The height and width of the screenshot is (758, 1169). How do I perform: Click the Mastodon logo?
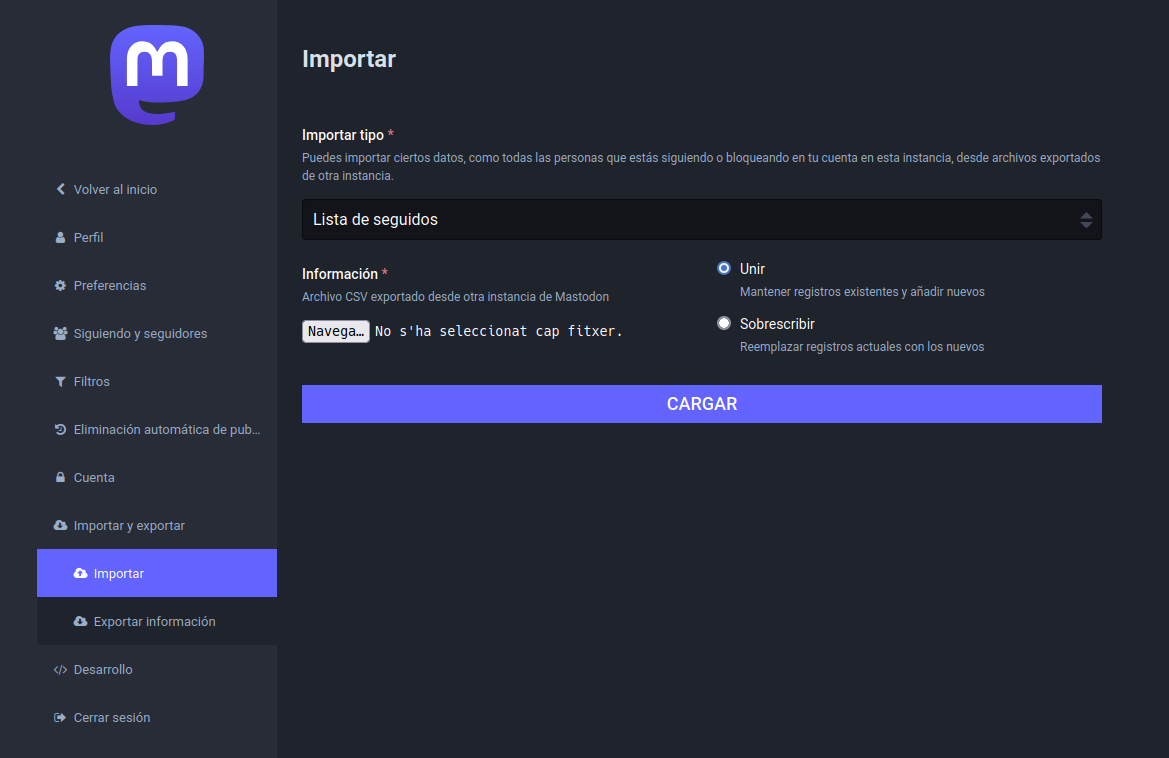pyautogui.click(x=157, y=75)
